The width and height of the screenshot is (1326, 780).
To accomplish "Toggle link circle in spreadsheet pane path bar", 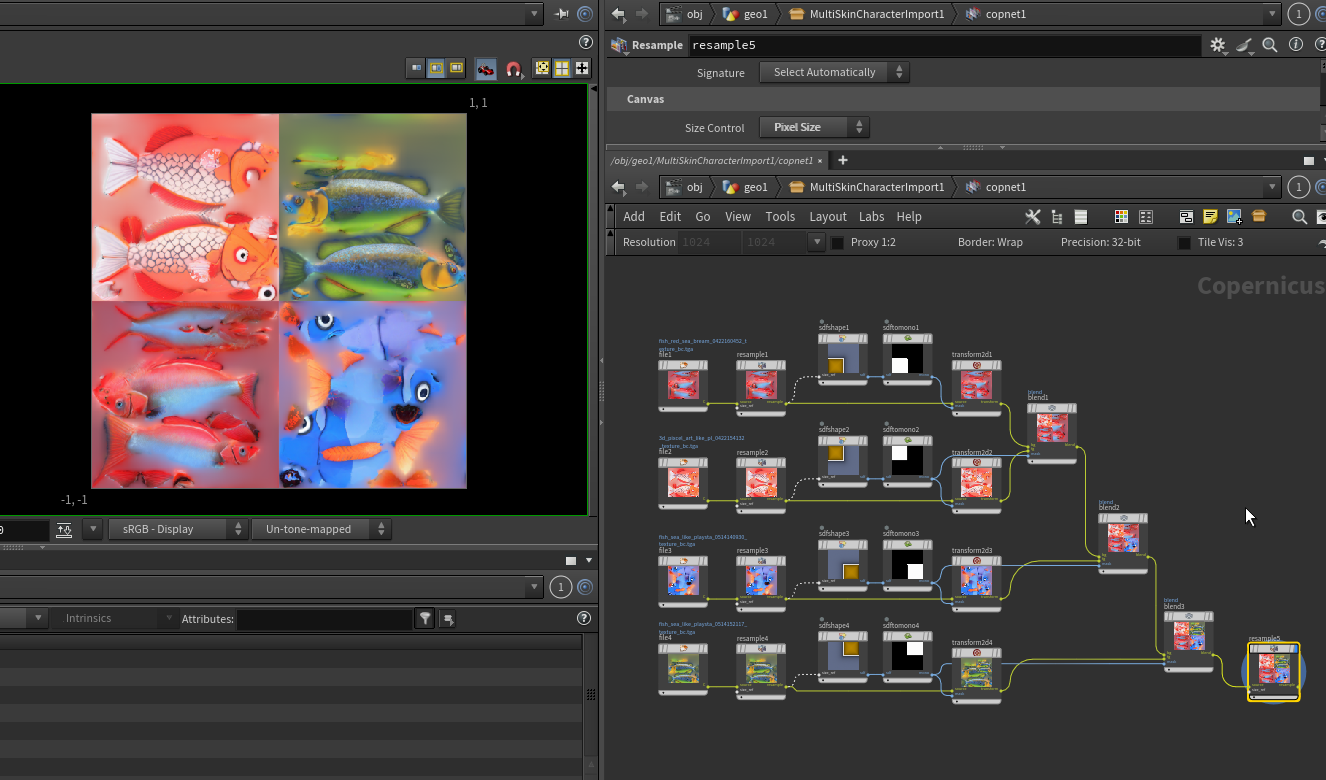I will pos(586,587).
